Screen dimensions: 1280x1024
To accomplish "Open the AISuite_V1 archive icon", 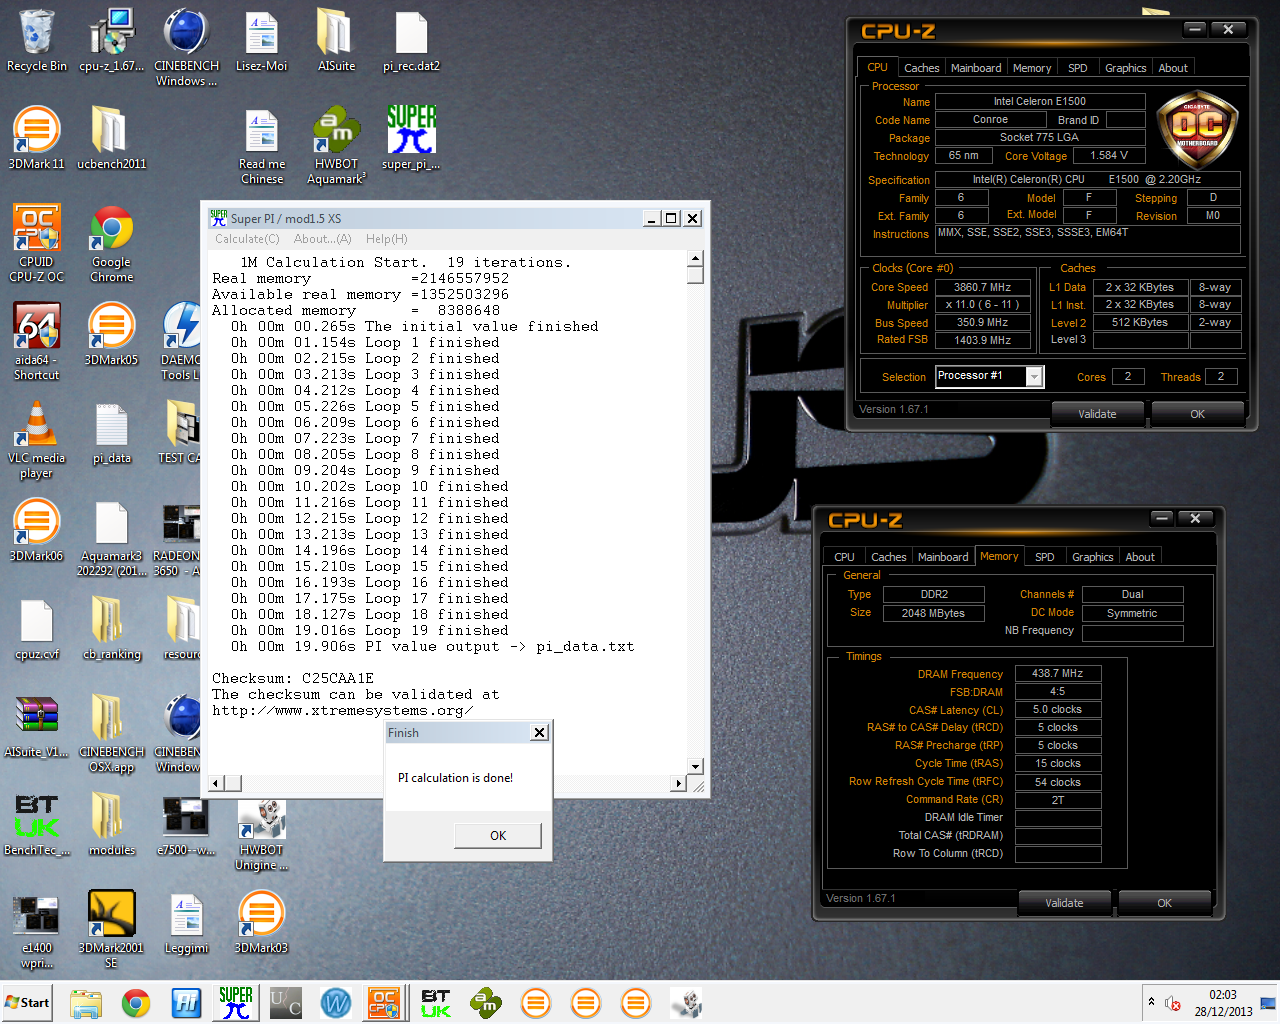I will [37, 725].
